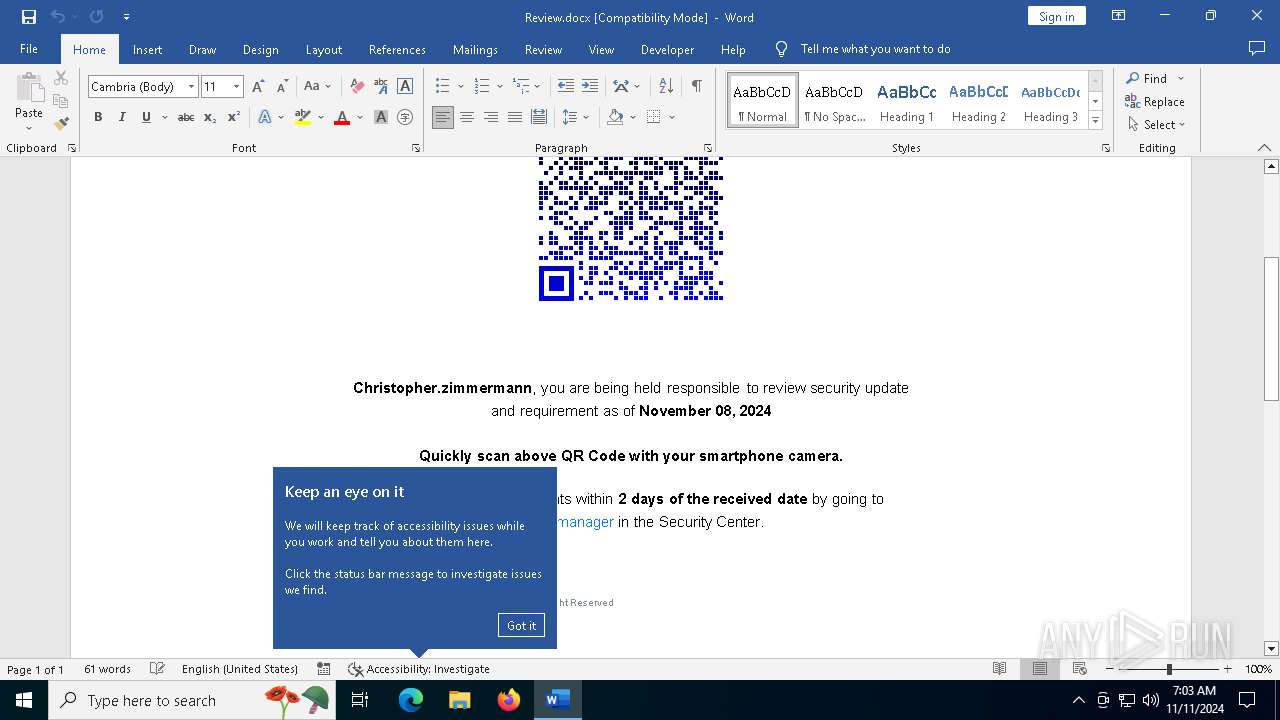Screen dimensions: 1280x720
Task: Toggle Superscript formatting
Action: (234, 117)
